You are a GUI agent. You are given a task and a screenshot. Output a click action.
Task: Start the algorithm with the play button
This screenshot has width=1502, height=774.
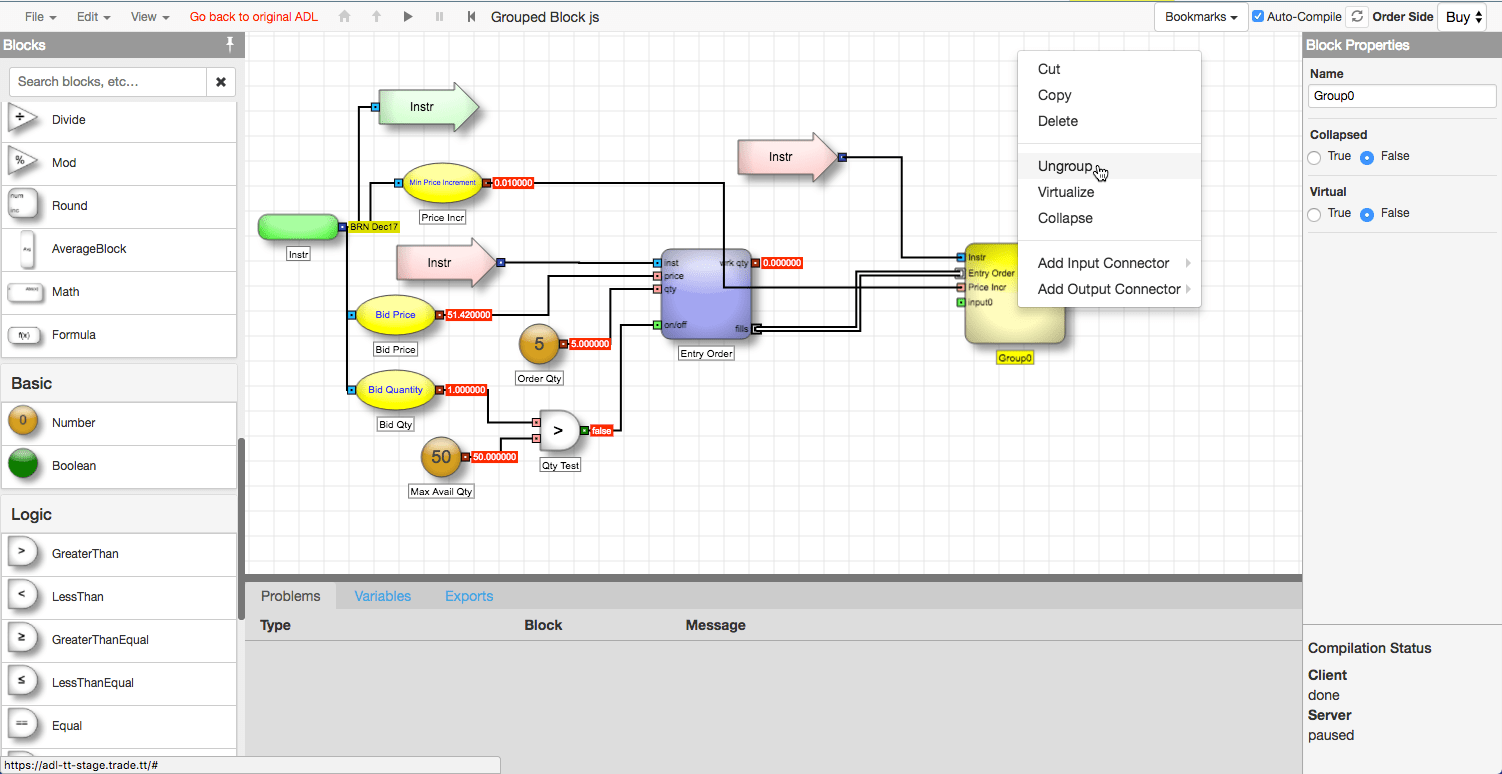coord(408,17)
